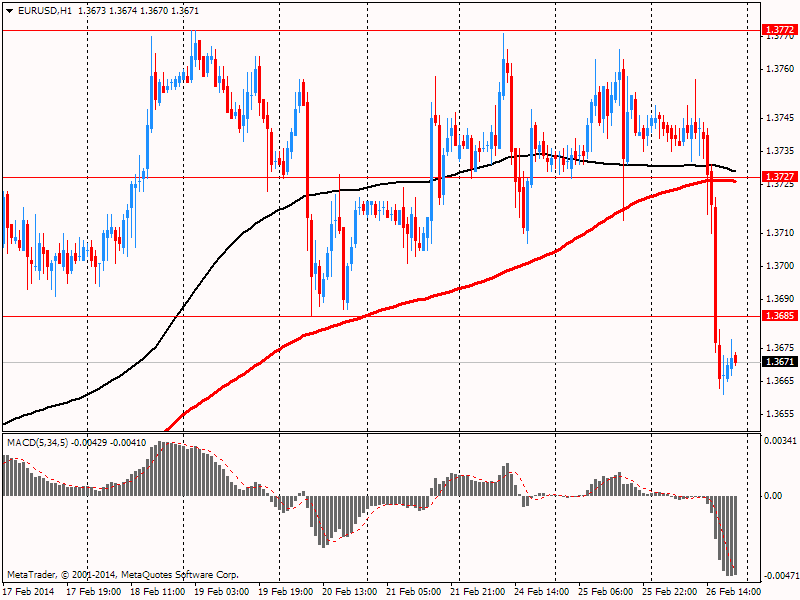Click the 25 Feb 22:00 time label

click(x=669, y=592)
